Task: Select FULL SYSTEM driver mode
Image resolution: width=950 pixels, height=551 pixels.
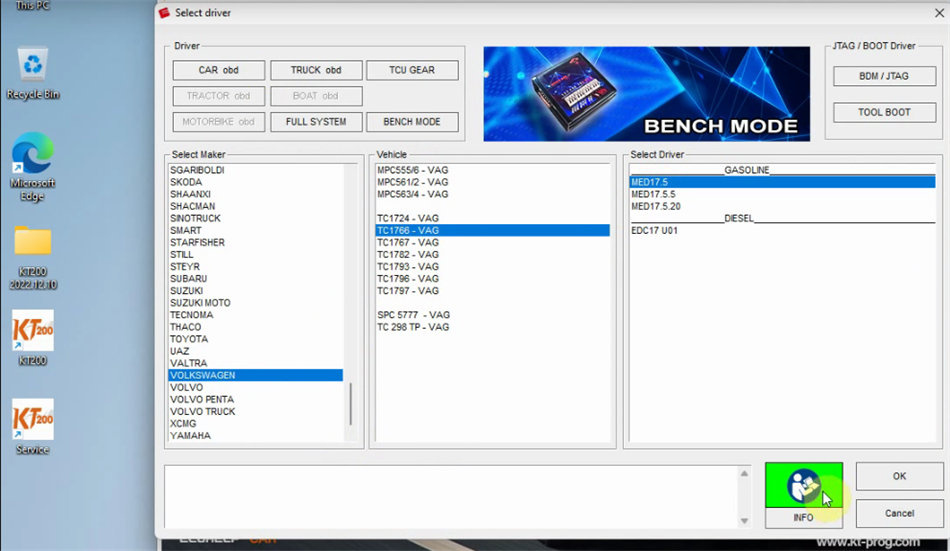Action: pyautogui.click(x=316, y=122)
